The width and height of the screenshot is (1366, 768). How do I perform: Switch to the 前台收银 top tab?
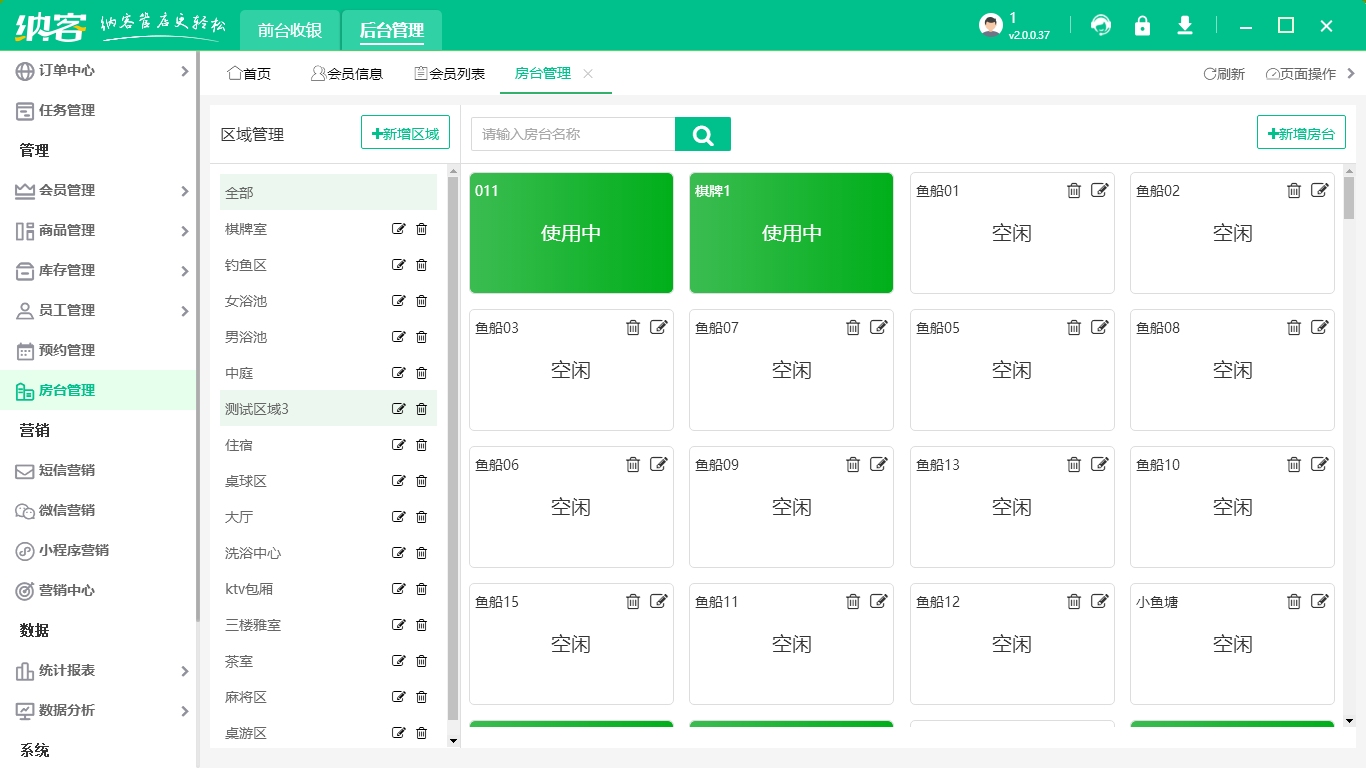point(290,30)
